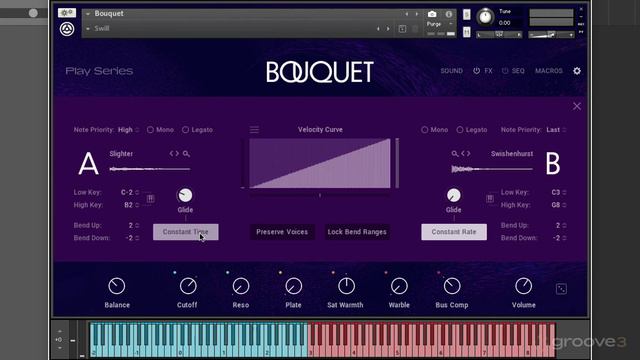Change layer B Bend Up value
Viewport: 640px width, 360px height.
[x=560, y=225]
